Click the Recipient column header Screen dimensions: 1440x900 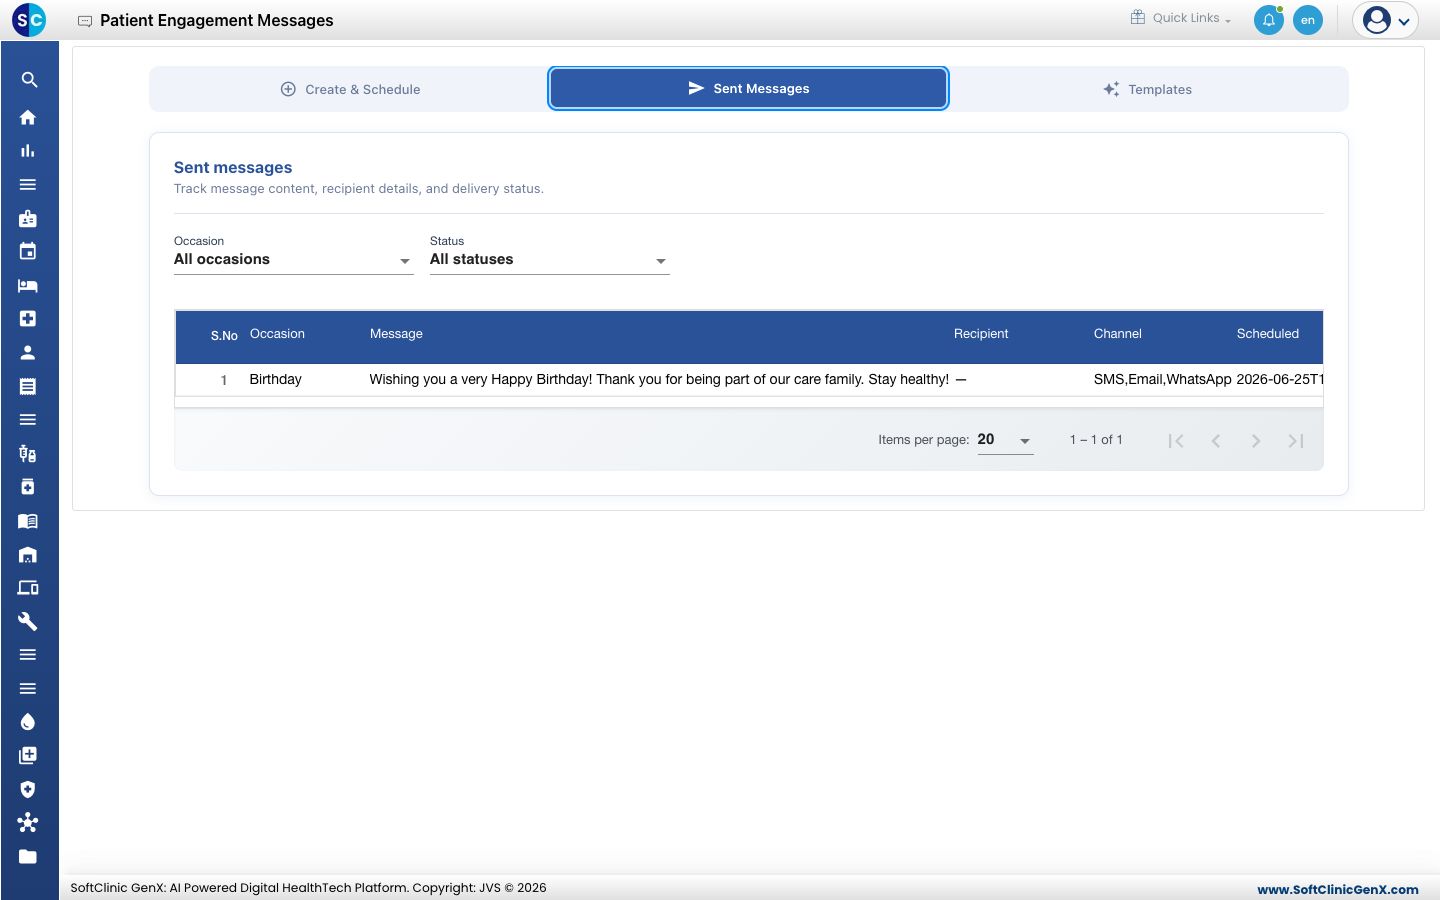(981, 334)
